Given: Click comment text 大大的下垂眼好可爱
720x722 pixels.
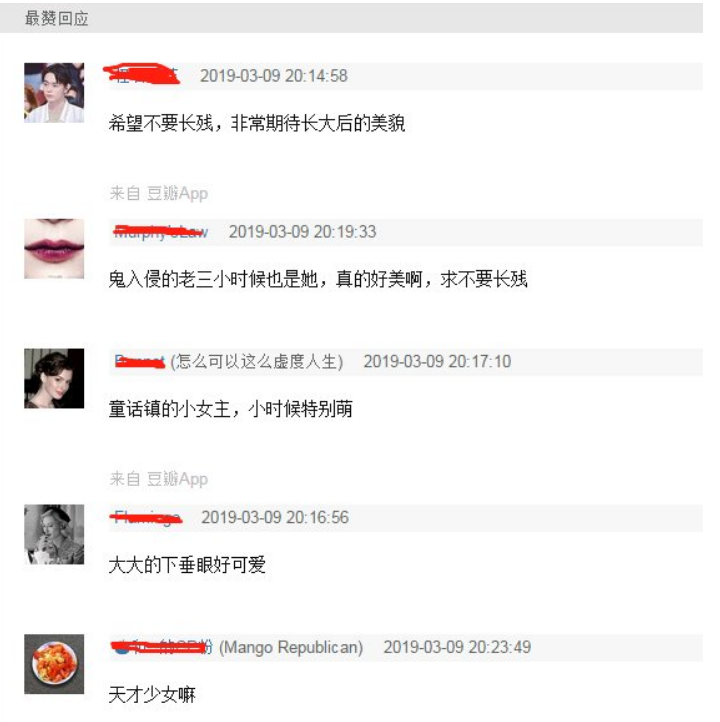Looking at the screenshot, I should point(187,565).
